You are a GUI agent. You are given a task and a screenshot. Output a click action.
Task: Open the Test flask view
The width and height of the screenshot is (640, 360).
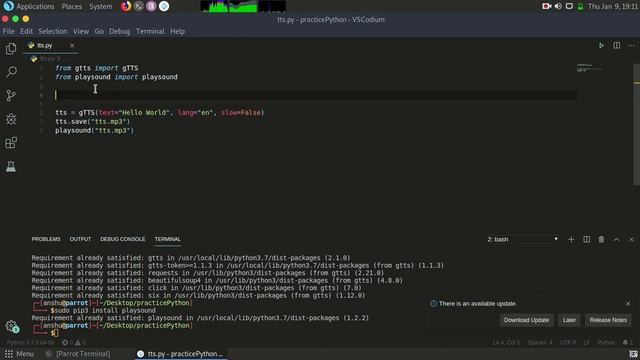point(11,166)
